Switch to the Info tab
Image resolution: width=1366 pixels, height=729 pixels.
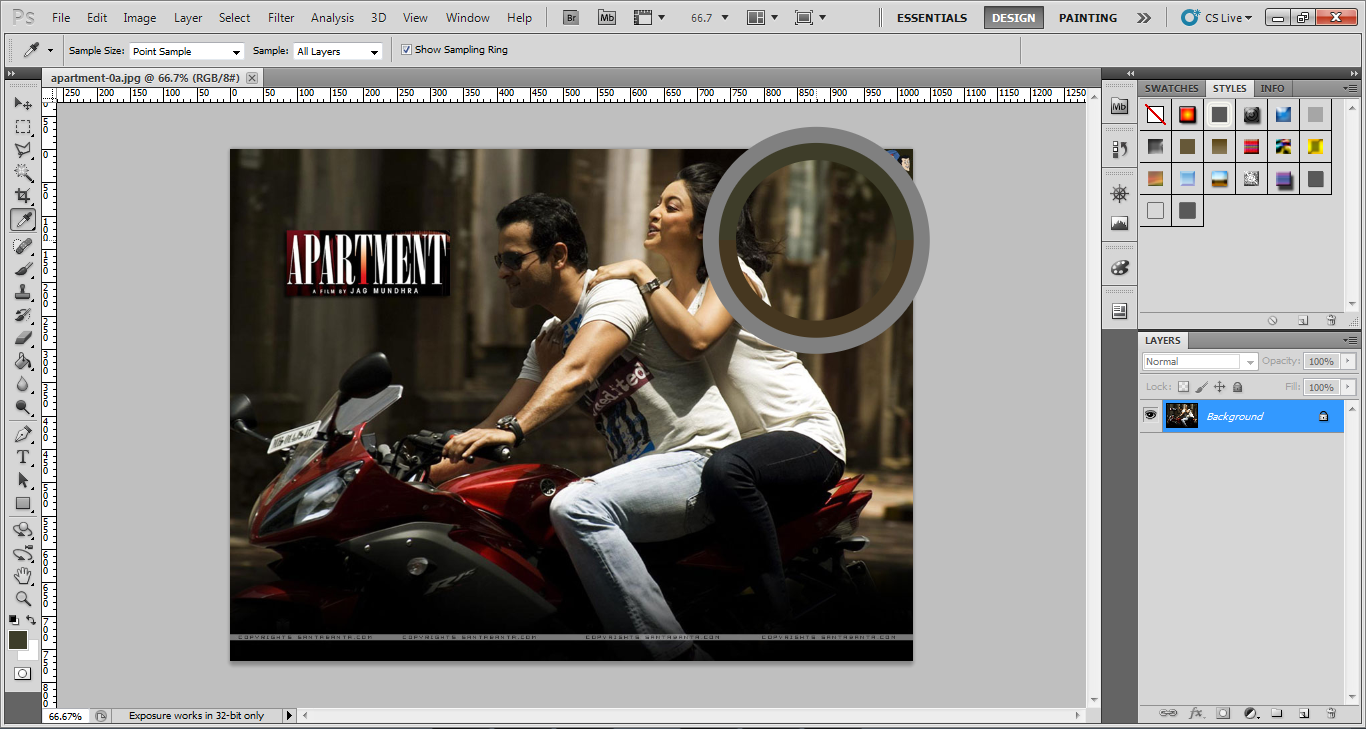click(1272, 88)
